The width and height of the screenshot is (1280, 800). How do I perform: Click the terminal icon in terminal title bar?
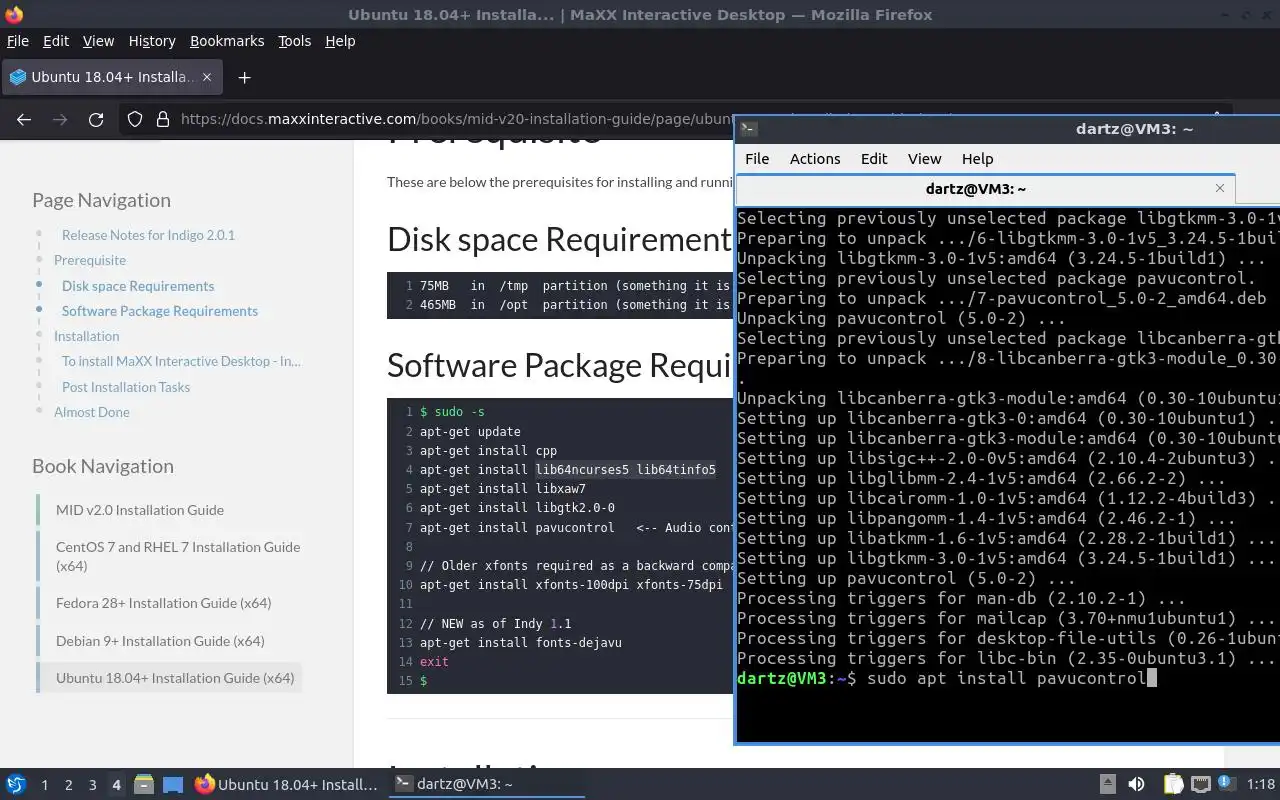pyautogui.click(x=748, y=128)
